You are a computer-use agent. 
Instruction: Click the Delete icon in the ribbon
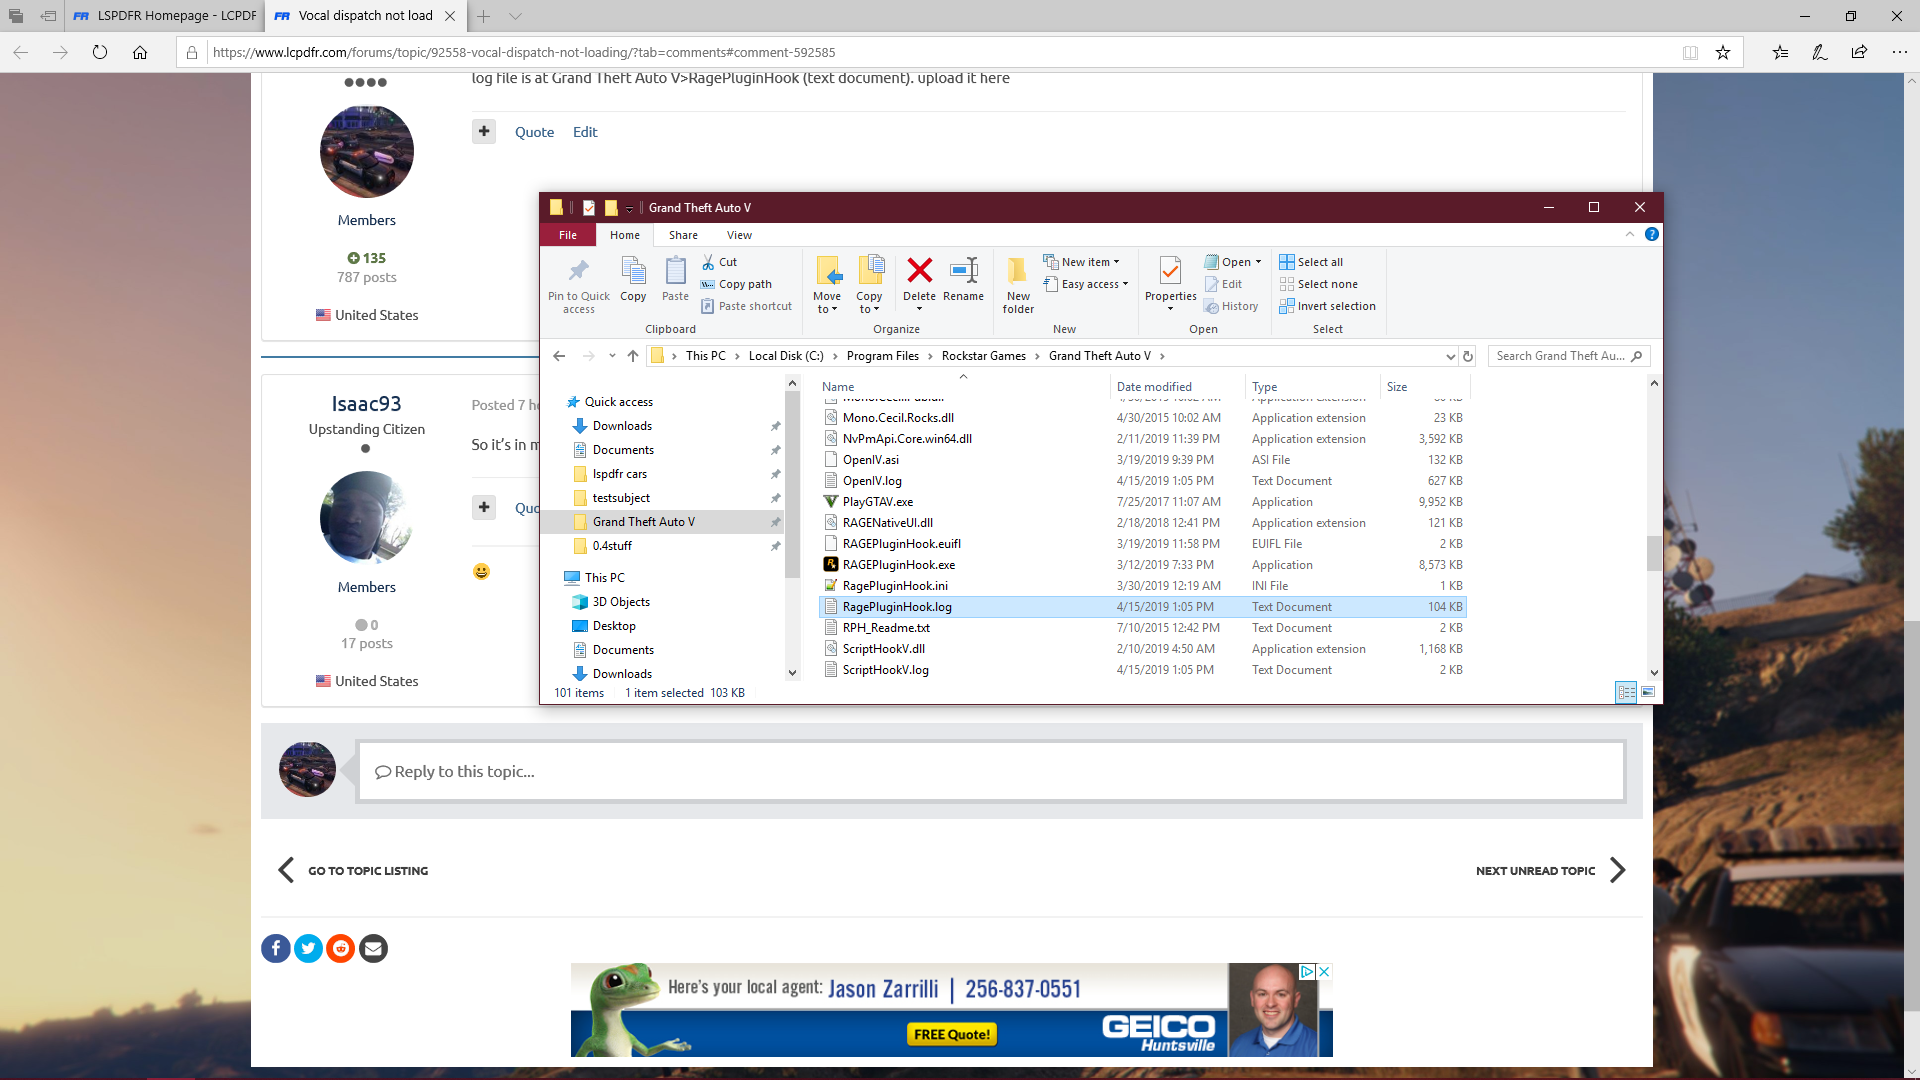[x=919, y=271]
